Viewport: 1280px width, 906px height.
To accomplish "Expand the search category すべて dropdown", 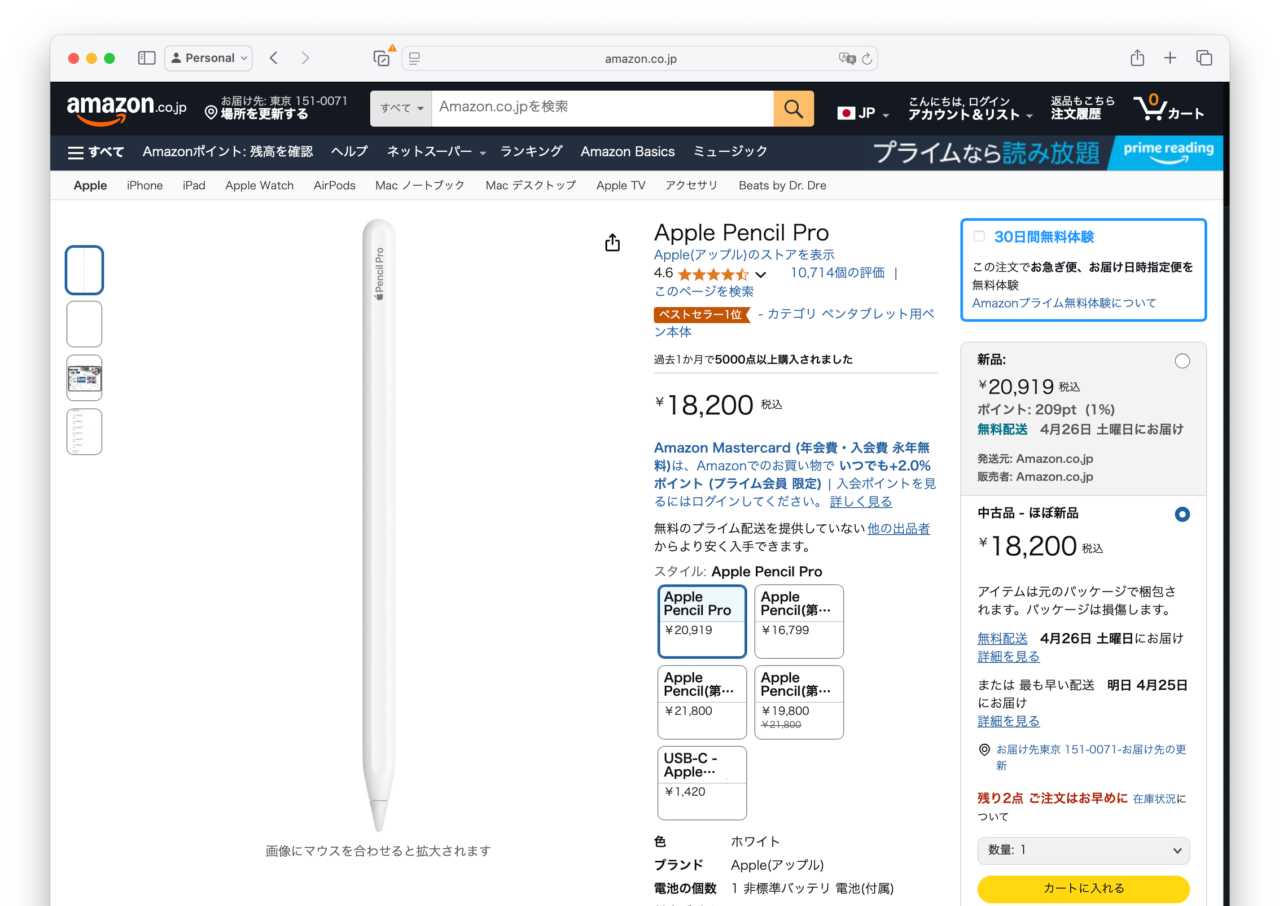I will pyautogui.click(x=401, y=108).
